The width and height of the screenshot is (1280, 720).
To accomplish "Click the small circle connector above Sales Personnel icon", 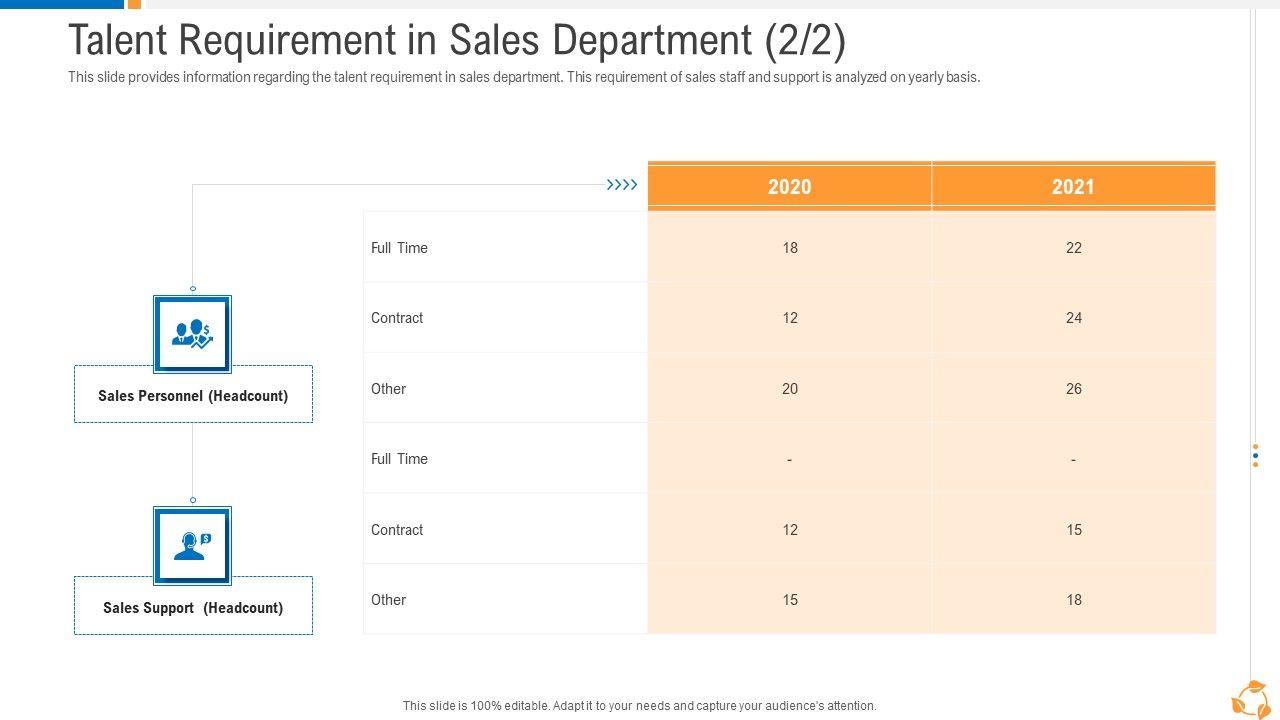I will tap(193, 289).
